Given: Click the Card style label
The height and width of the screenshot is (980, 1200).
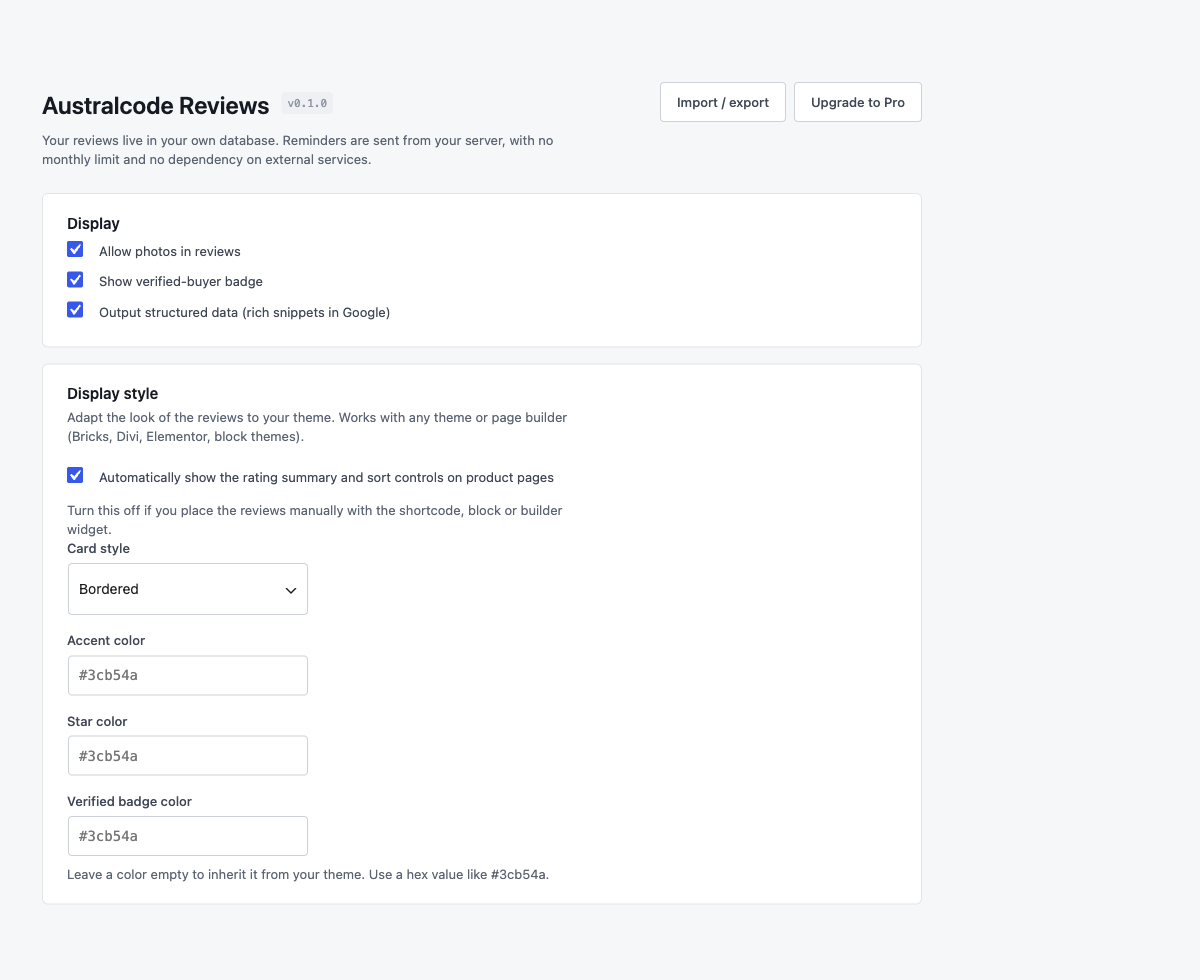Looking at the screenshot, I should tap(99, 549).
